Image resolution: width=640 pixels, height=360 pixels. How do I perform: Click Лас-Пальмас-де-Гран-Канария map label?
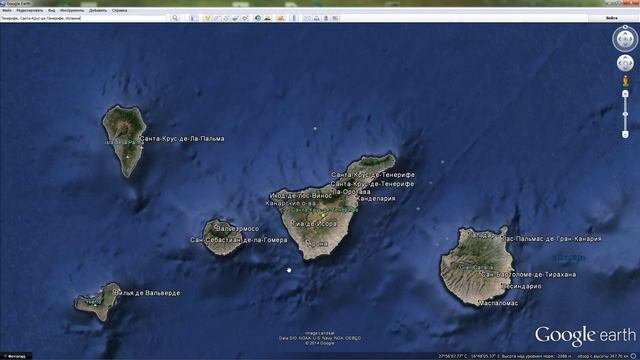pyautogui.click(x=553, y=238)
